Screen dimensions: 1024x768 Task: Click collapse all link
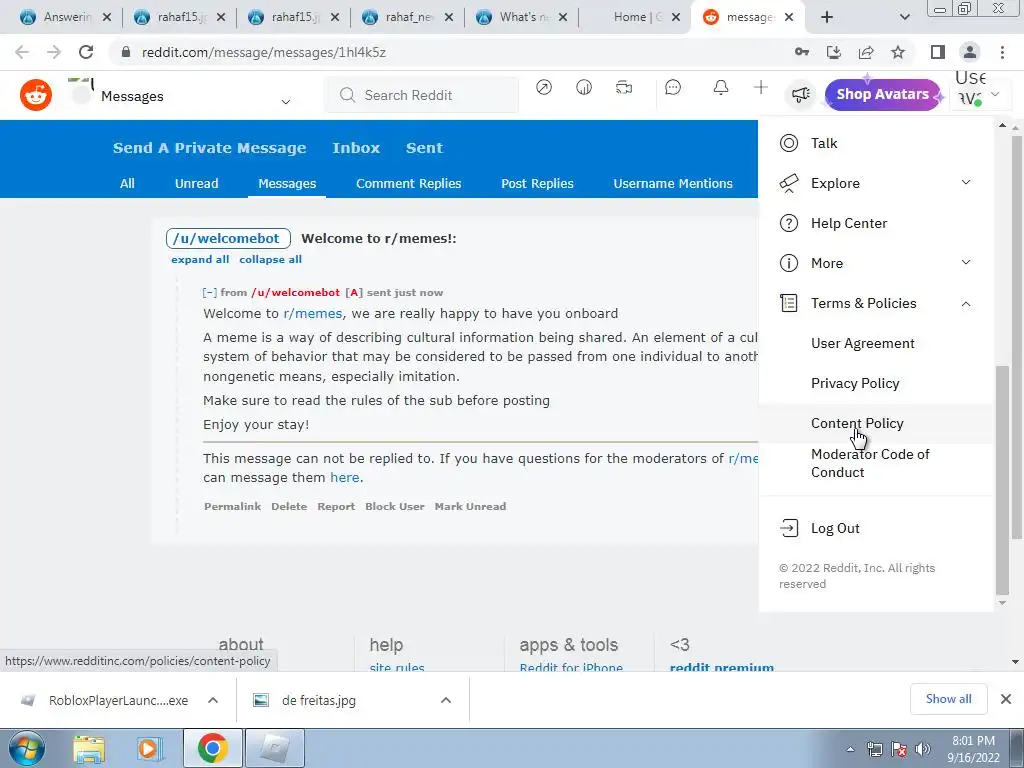270,259
